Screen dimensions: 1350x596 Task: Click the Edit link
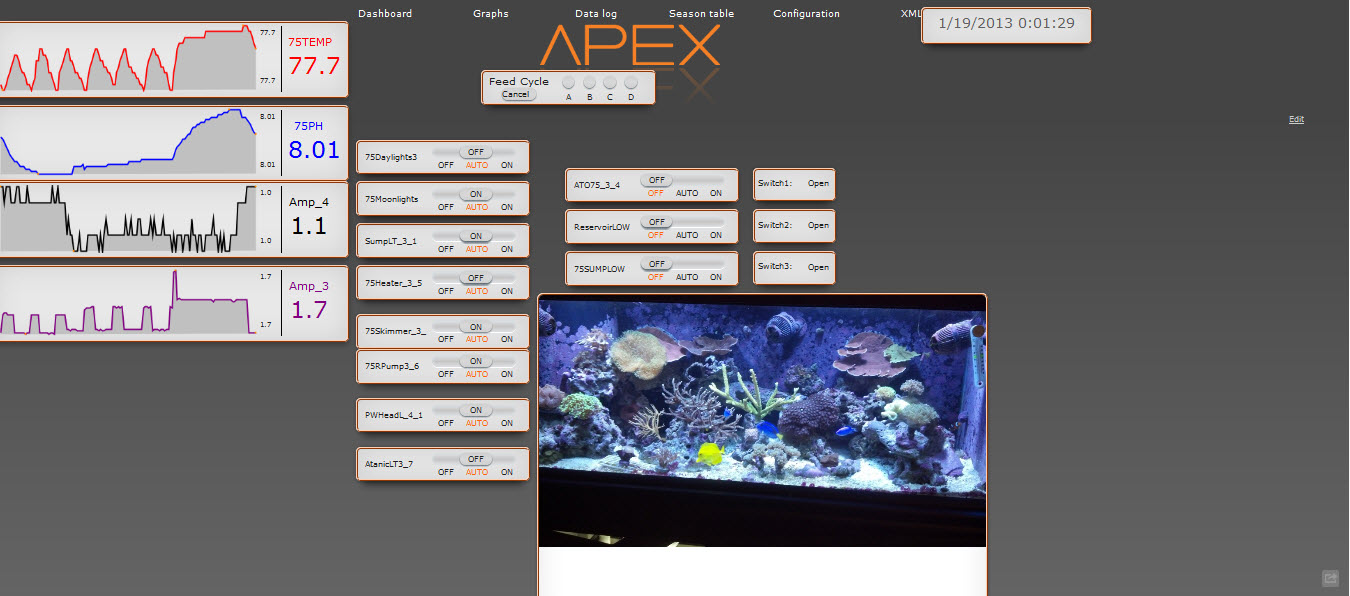[1296, 119]
